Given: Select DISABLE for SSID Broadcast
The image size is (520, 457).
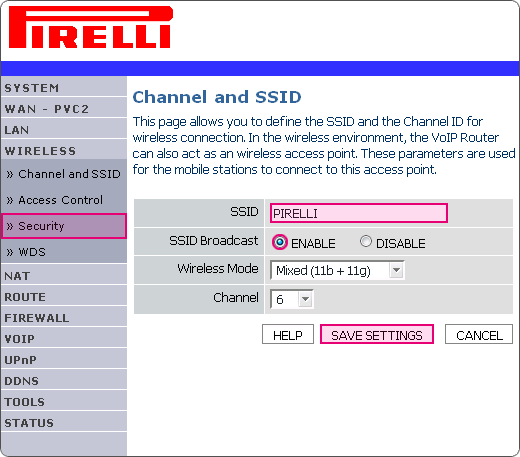Looking at the screenshot, I should tap(366, 241).
